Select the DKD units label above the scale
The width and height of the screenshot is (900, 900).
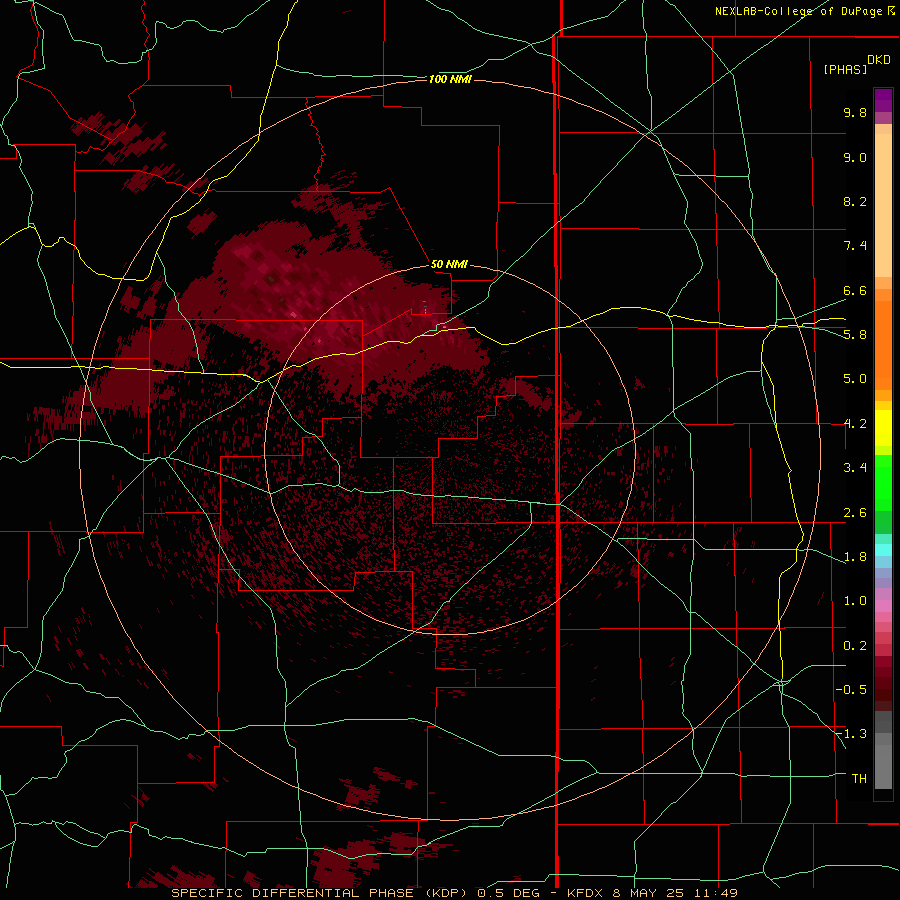pyautogui.click(x=879, y=60)
